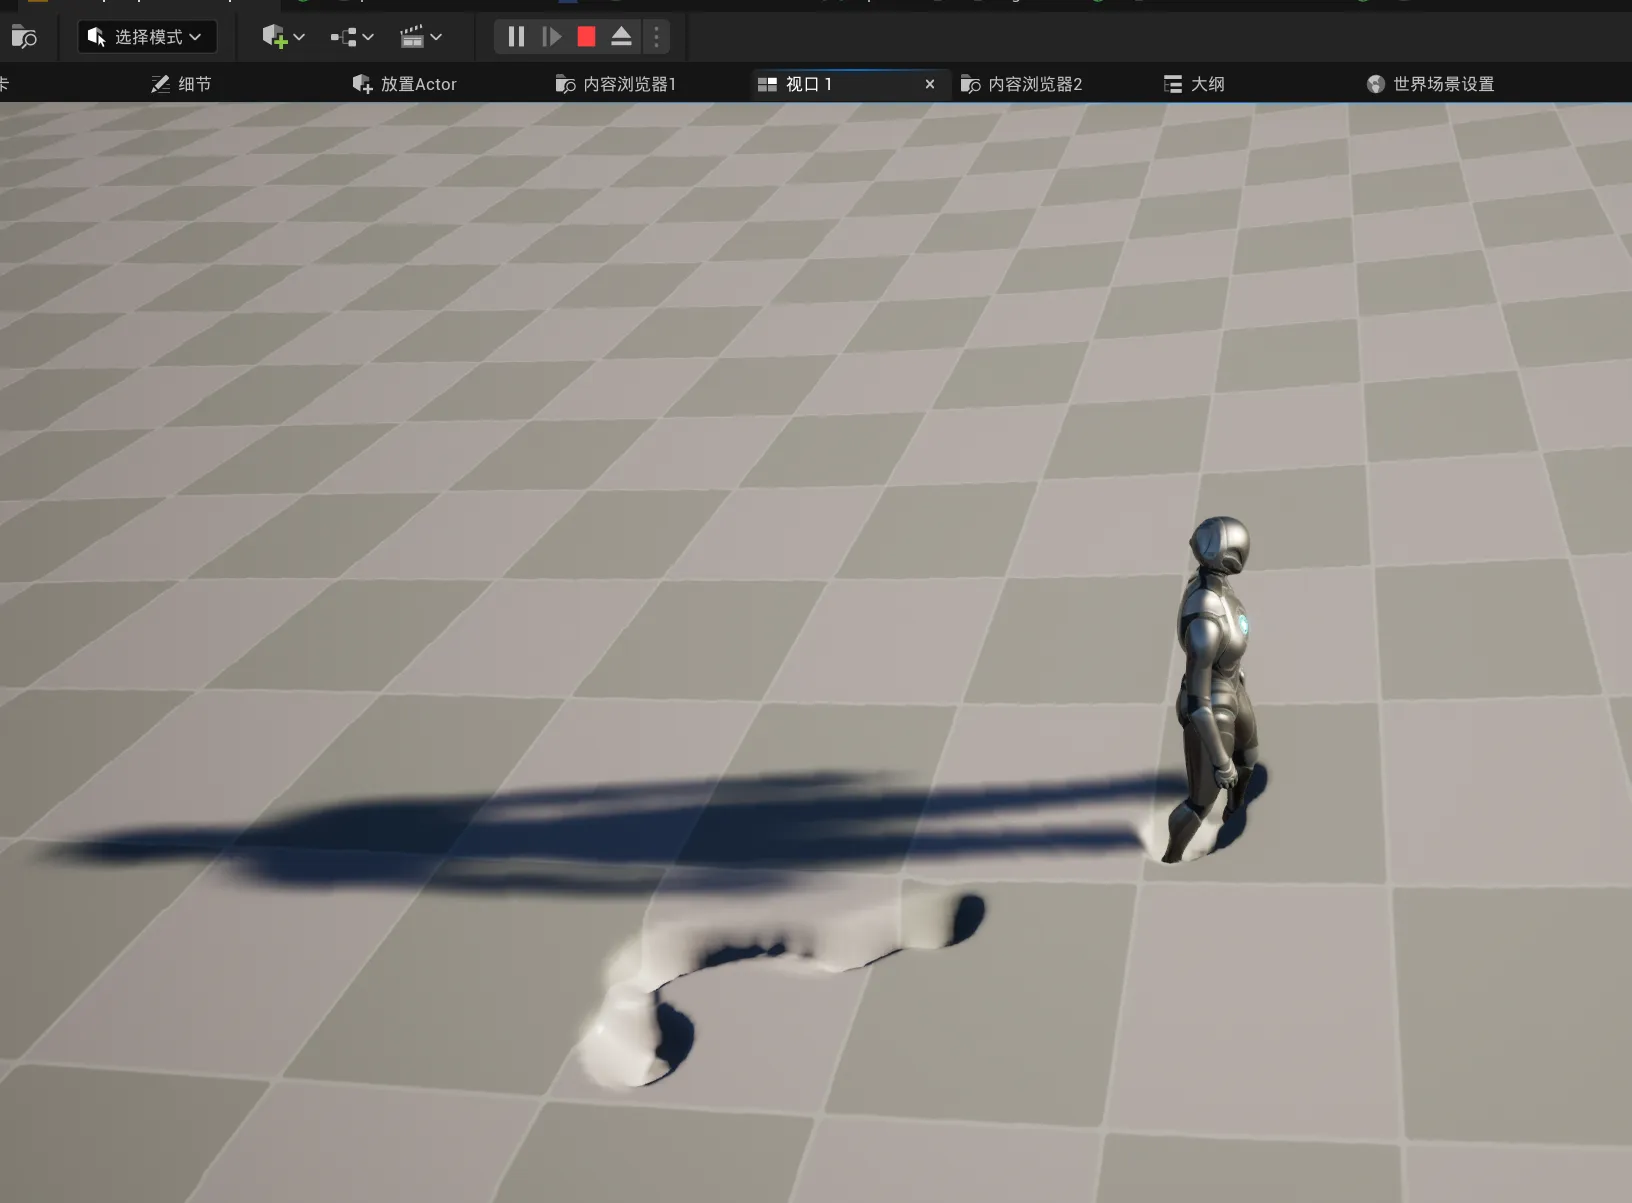This screenshot has width=1632, height=1203.
Task: Click the robot character in viewport
Action: (1216, 689)
